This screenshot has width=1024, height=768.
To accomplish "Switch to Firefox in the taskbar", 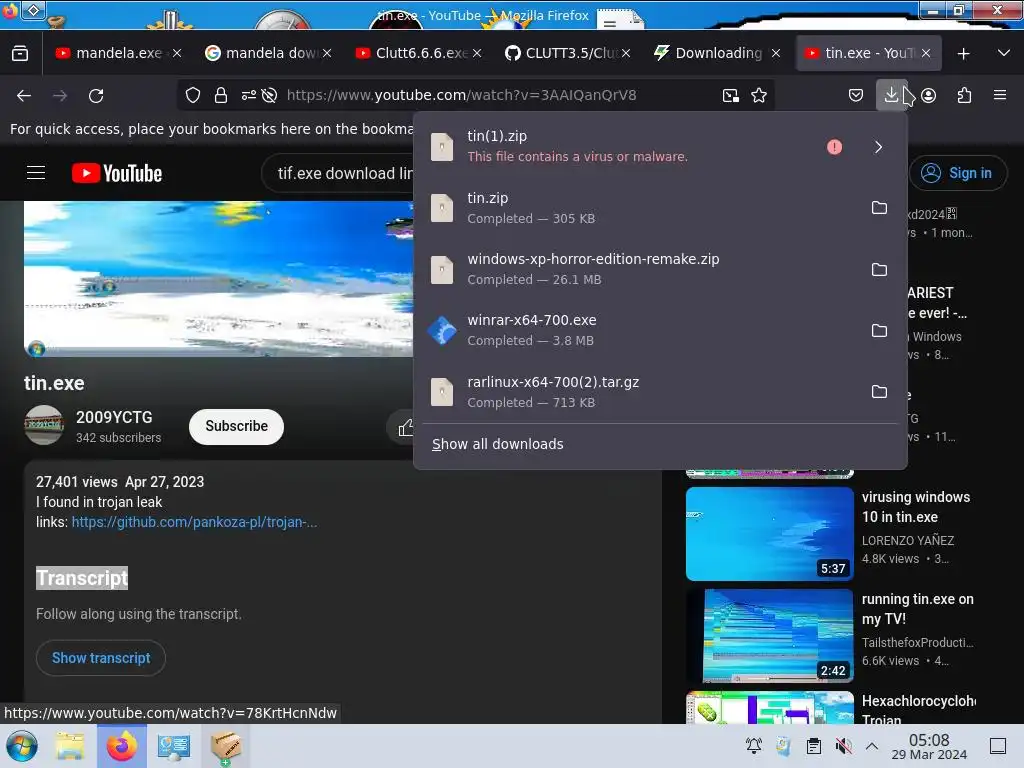I will point(122,746).
